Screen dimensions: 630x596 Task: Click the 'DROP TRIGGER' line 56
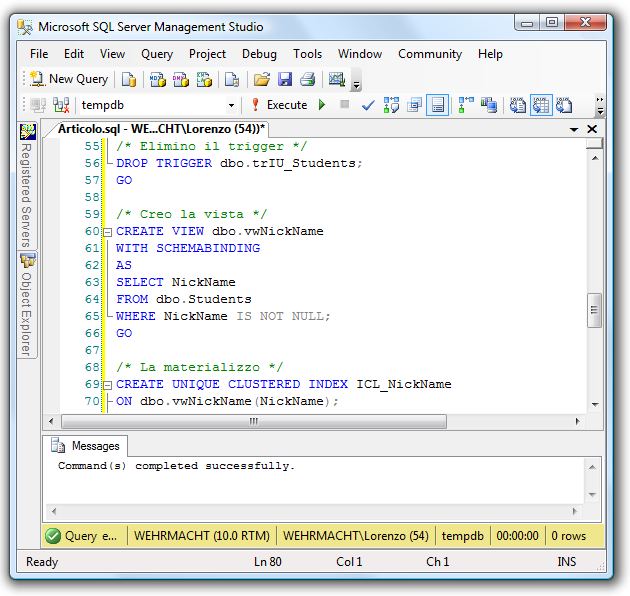pos(164,163)
